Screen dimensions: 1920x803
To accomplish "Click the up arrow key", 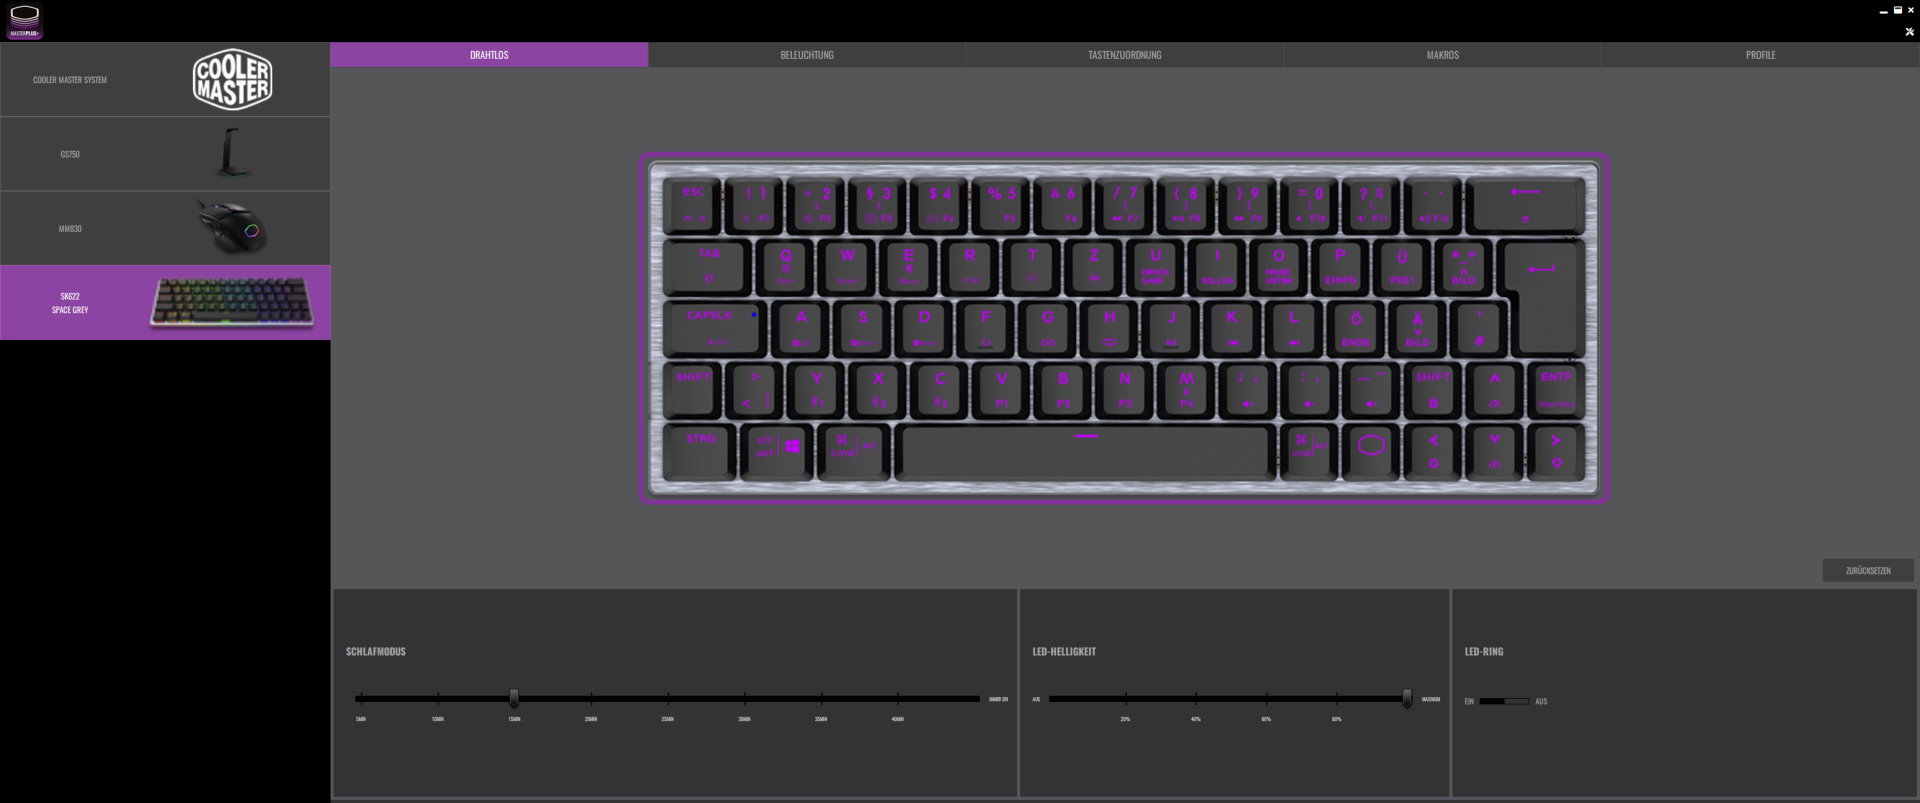I will click(x=1494, y=389).
